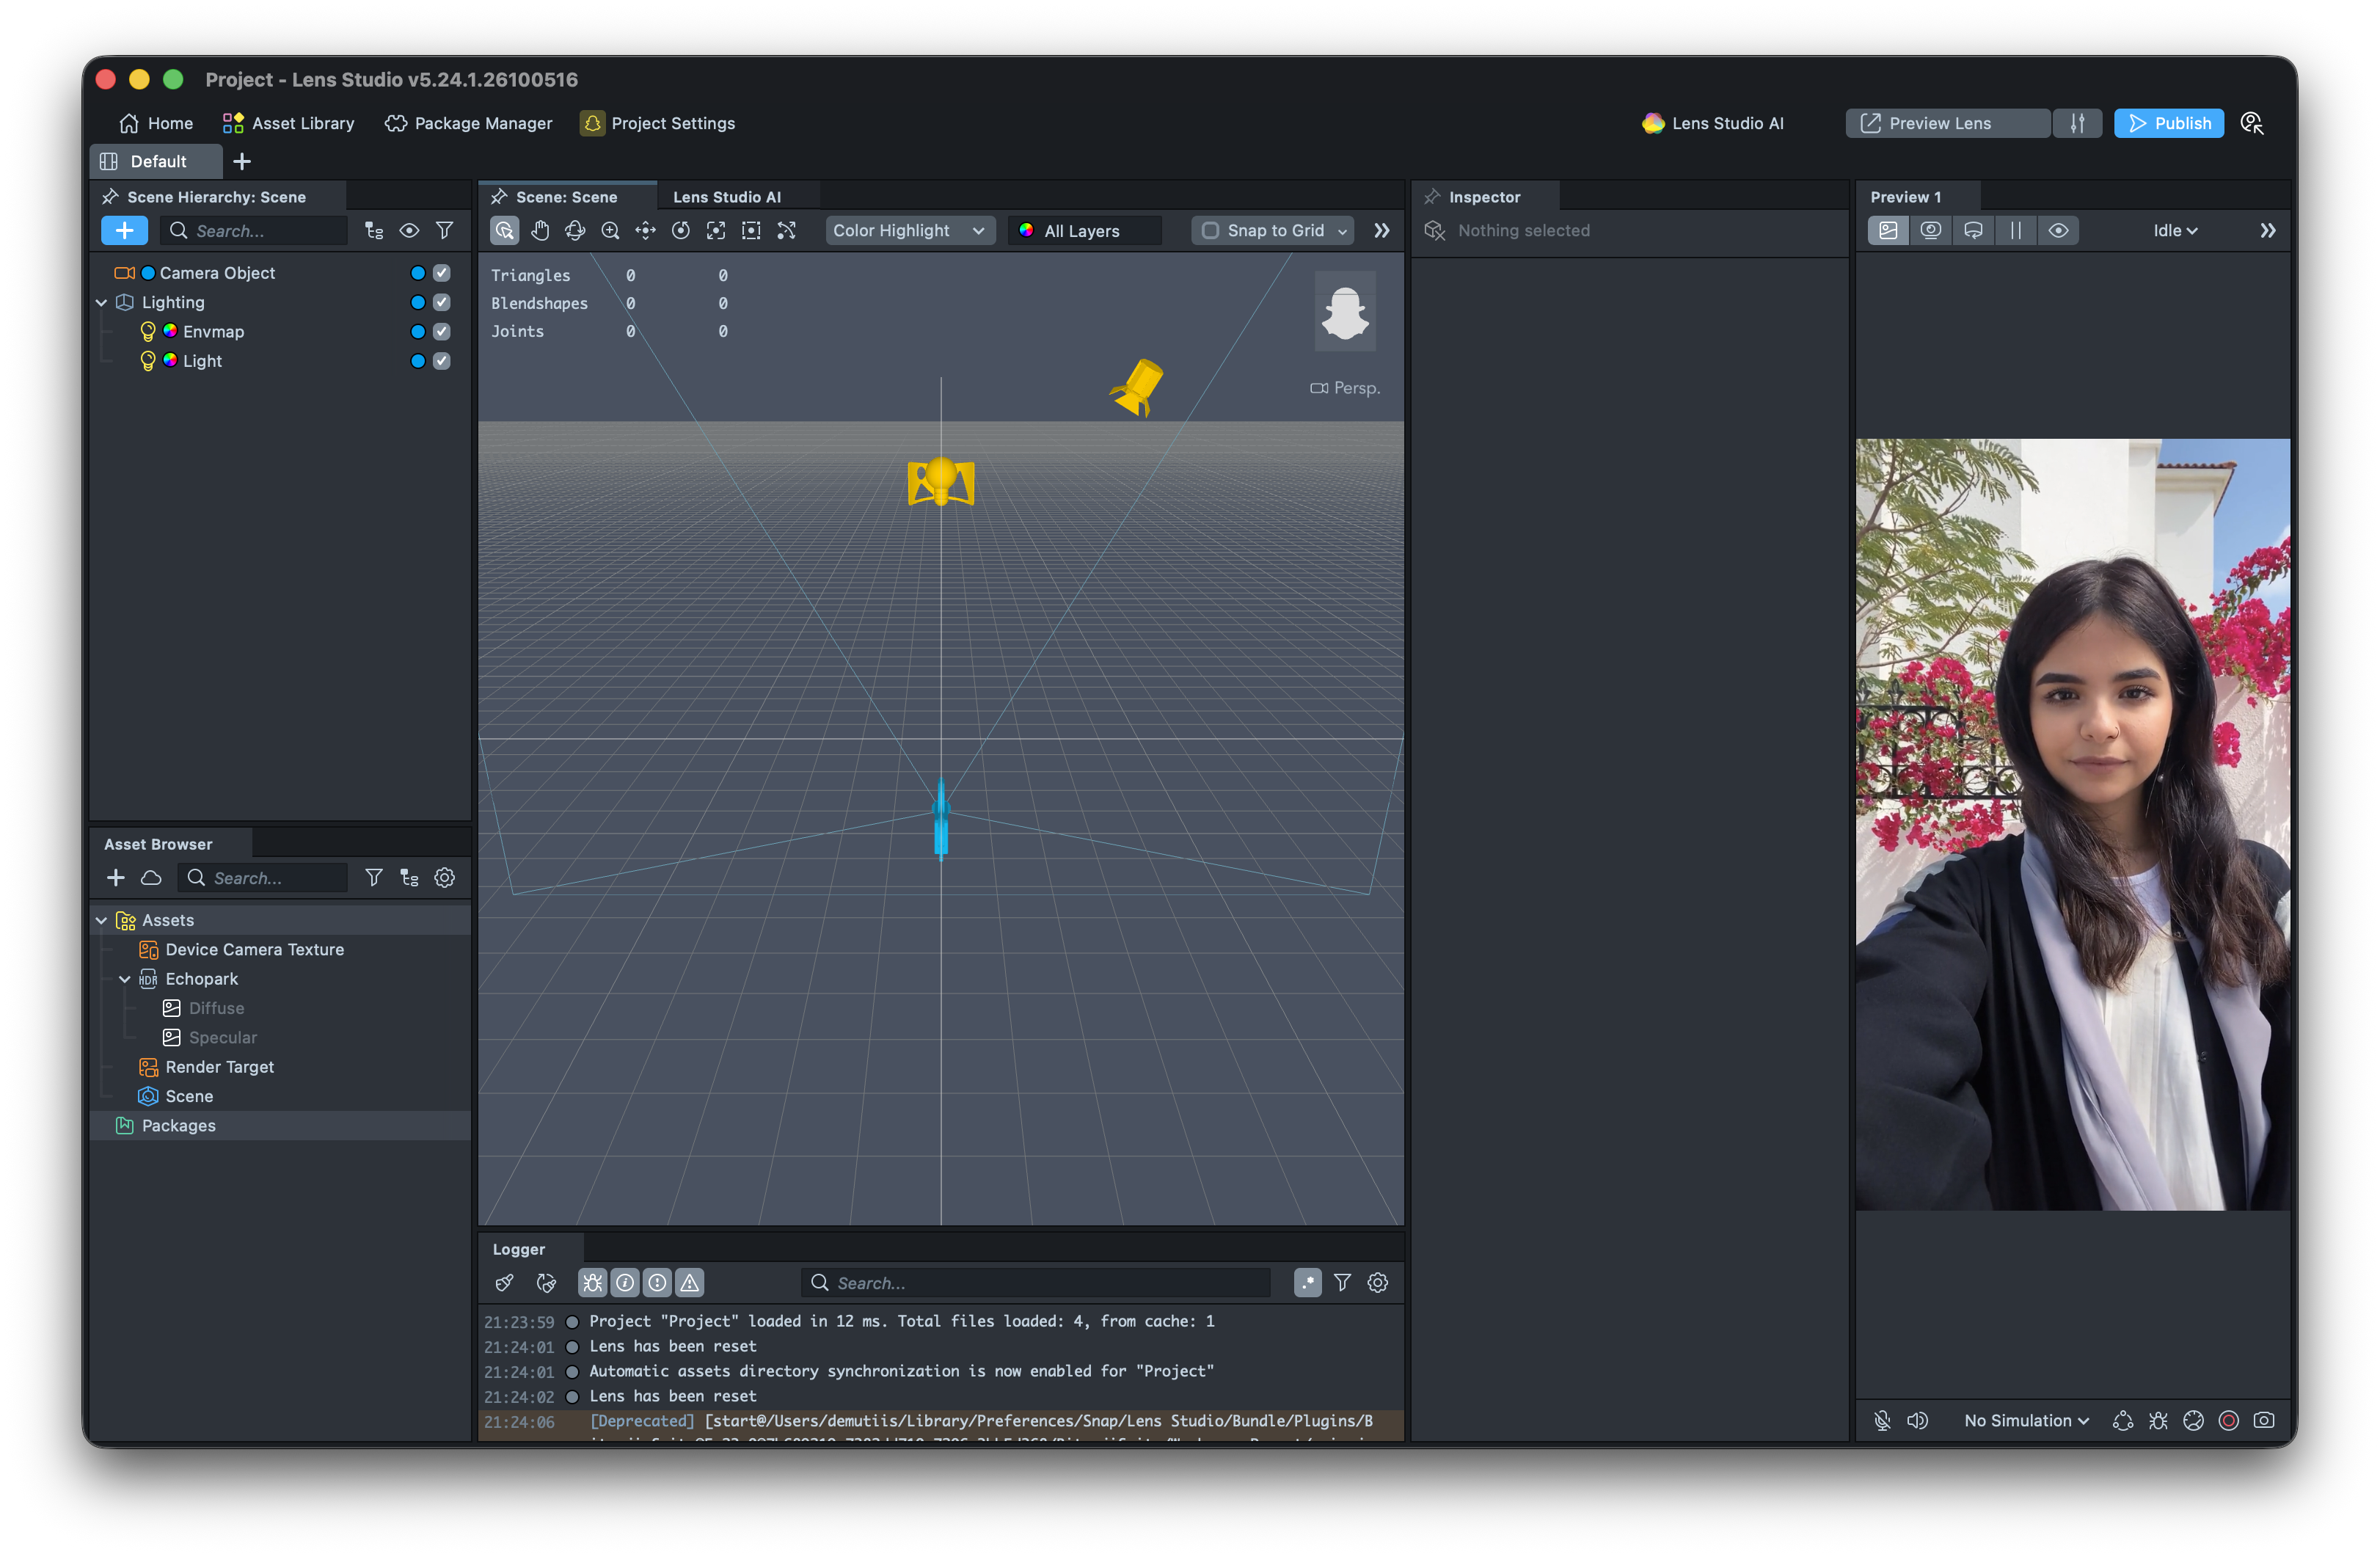Add new asset with plus icon in Asset Browser
The height and width of the screenshot is (1557, 2380).
click(x=116, y=878)
